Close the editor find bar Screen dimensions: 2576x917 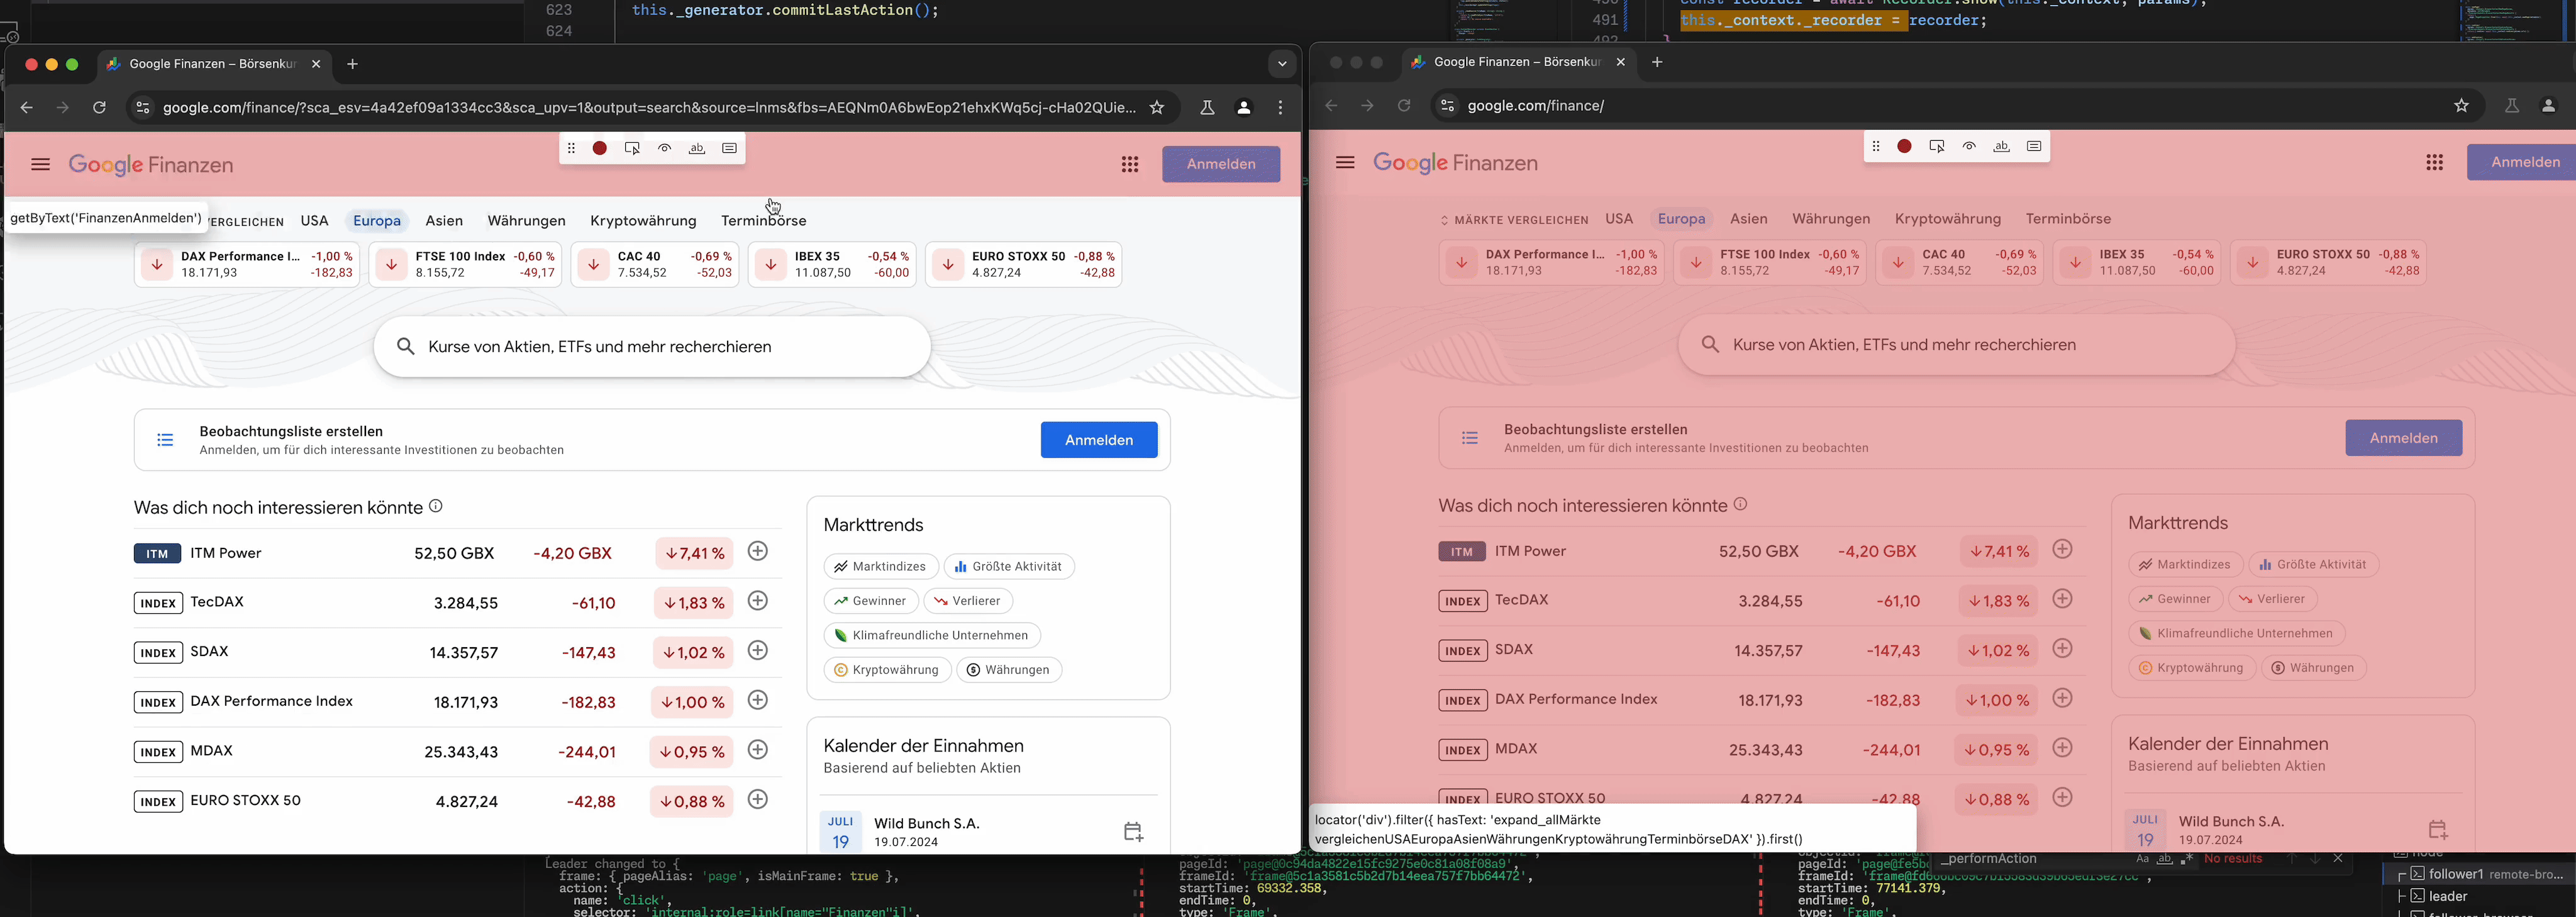pyautogui.click(x=2338, y=859)
